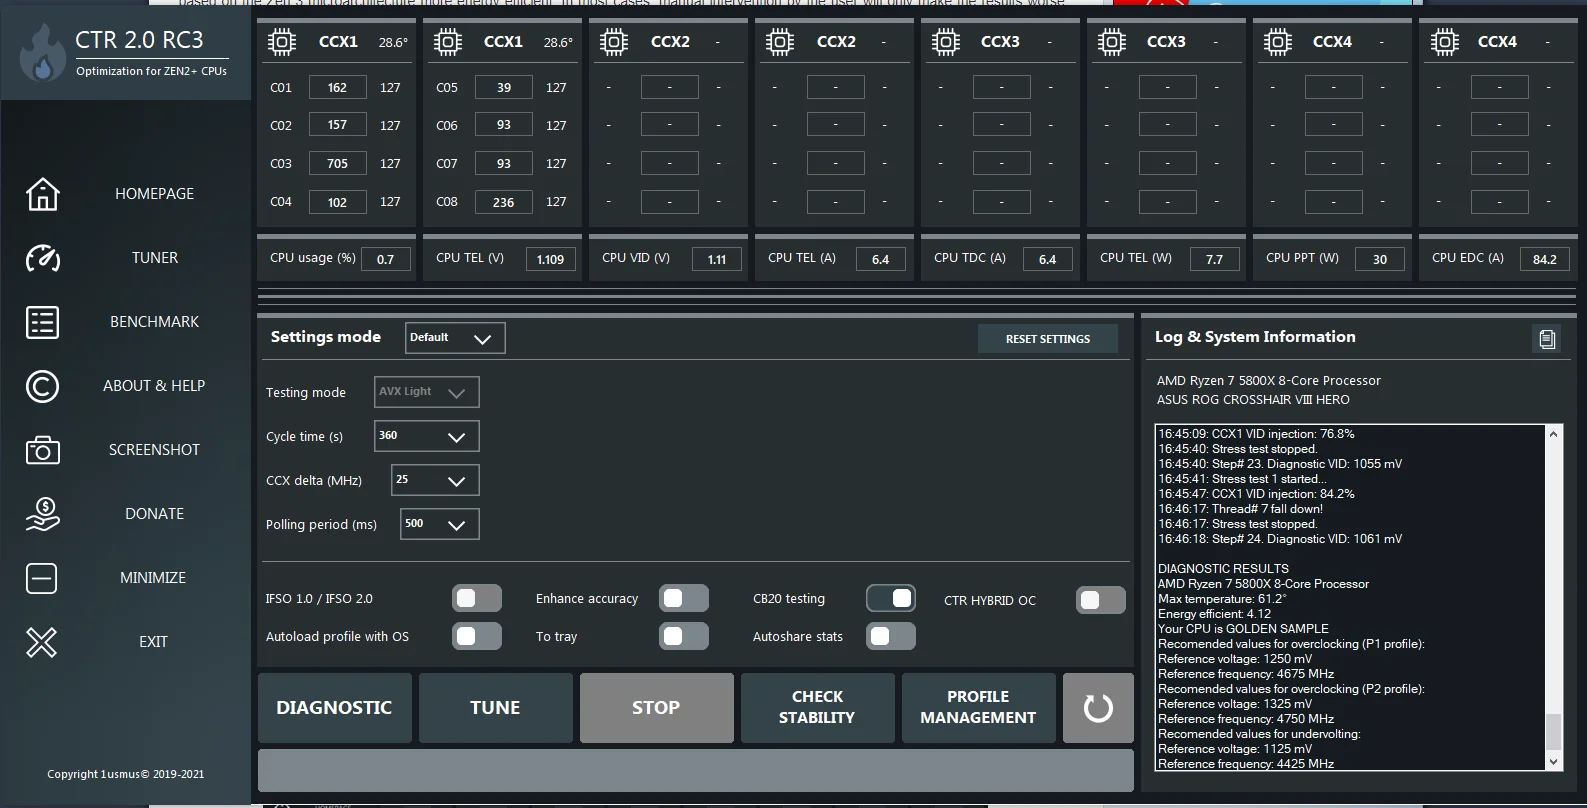Viewport: 1587px width, 808px height.
Task: Click the minimize box icon in sidebar
Action: coord(42,578)
